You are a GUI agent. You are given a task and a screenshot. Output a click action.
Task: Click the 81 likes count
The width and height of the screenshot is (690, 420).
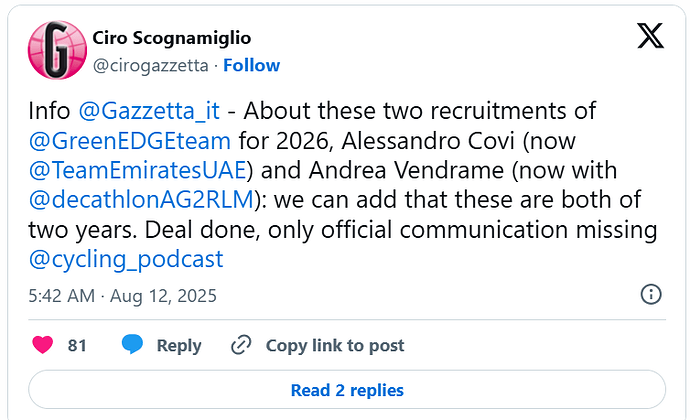tap(77, 345)
